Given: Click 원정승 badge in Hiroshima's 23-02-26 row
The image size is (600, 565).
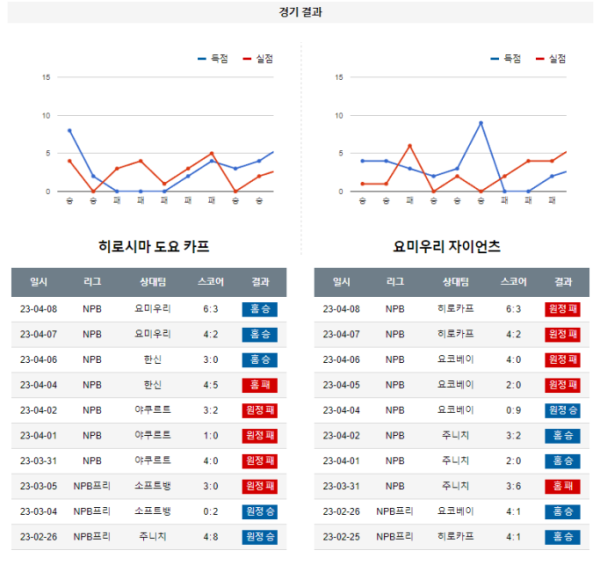Looking at the screenshot, I should point(260,537).
